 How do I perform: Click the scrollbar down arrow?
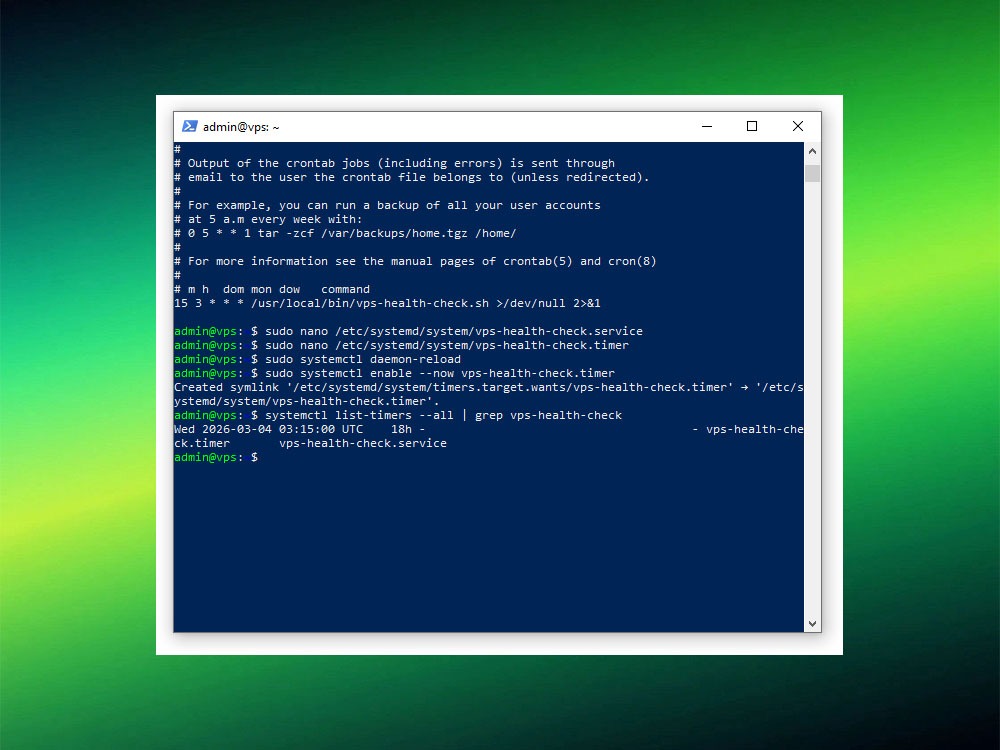pyautogui.click(x=812, y=623)
